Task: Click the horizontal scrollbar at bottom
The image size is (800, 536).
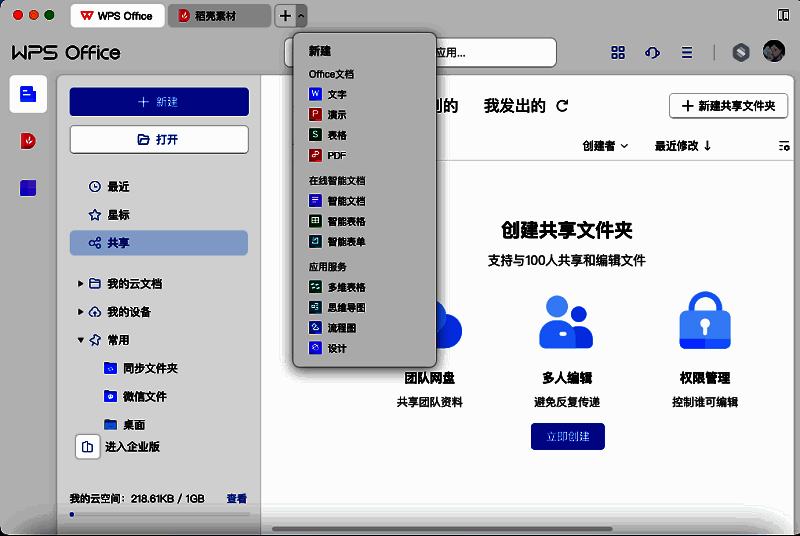Action: (442, 529)
